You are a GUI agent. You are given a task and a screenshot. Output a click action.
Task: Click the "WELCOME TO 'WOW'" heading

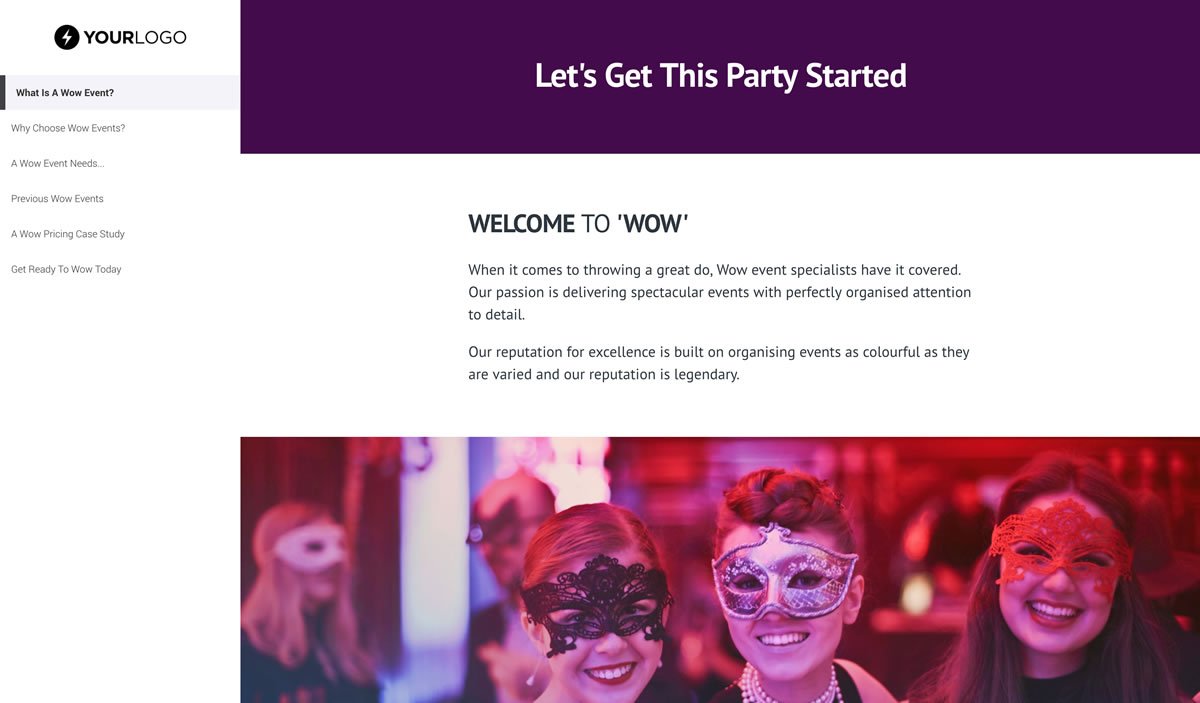click(x=578, y=224)
